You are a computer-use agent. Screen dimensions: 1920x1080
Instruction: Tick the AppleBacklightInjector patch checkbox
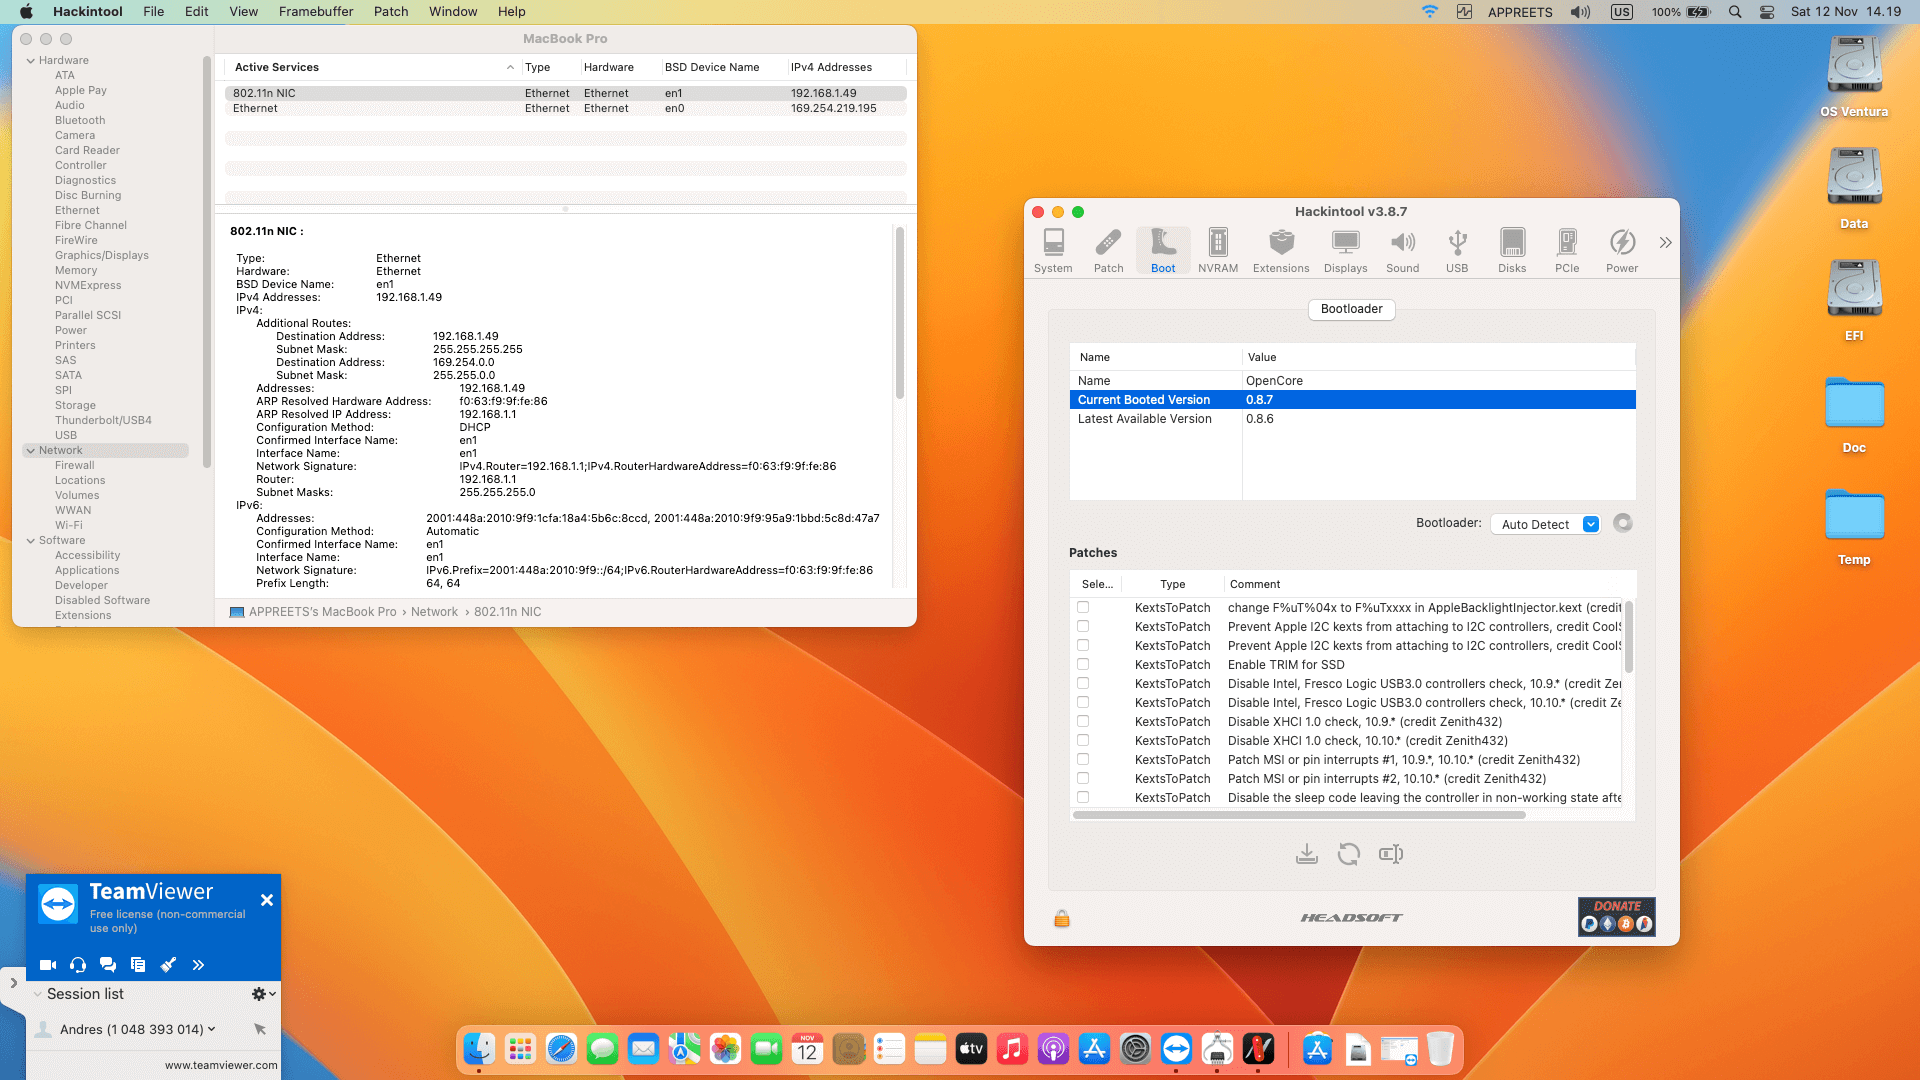[1083, 607]
